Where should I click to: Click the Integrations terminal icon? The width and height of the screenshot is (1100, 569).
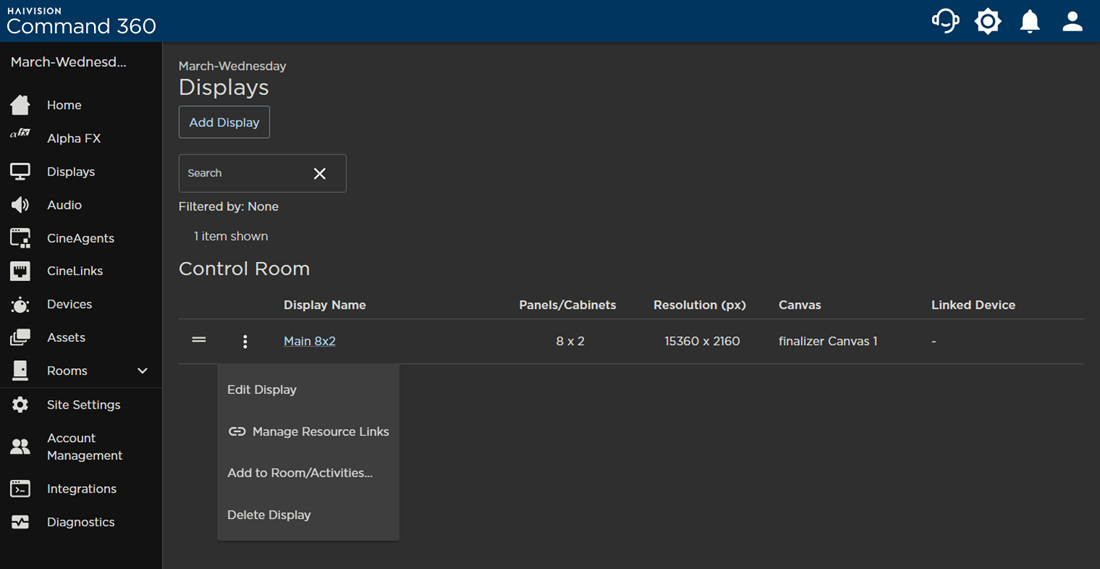pyautogui.click(x=20, y=489)
